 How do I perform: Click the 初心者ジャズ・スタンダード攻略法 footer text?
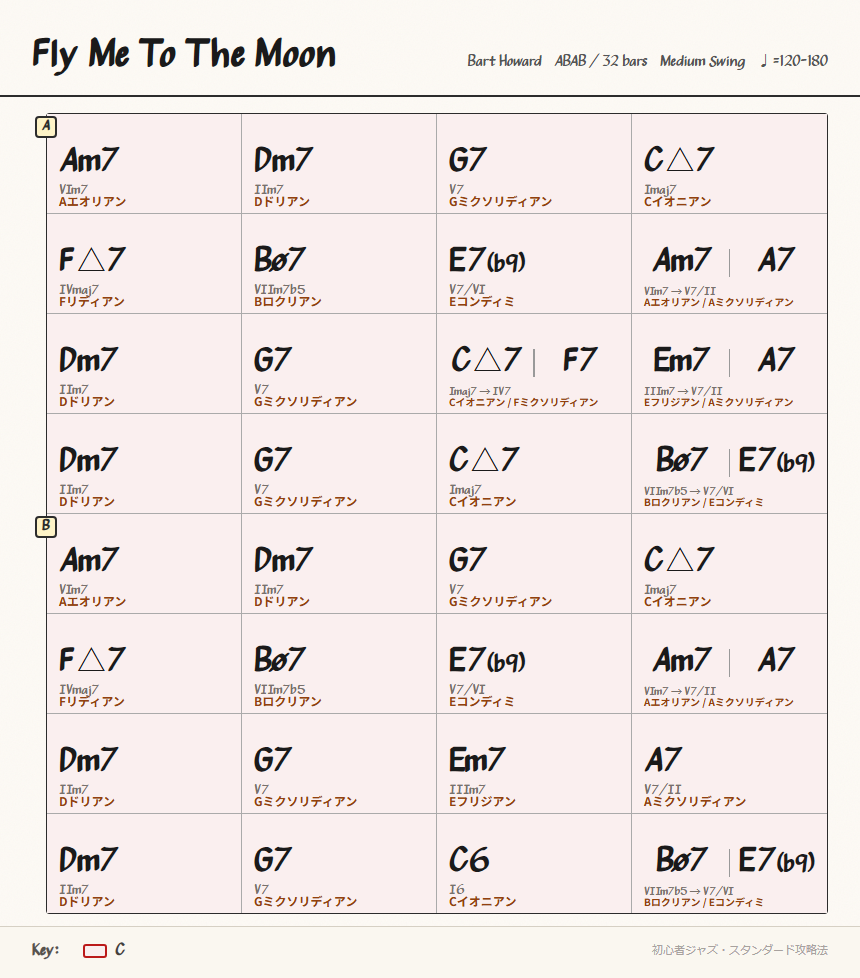pos(740,950)
